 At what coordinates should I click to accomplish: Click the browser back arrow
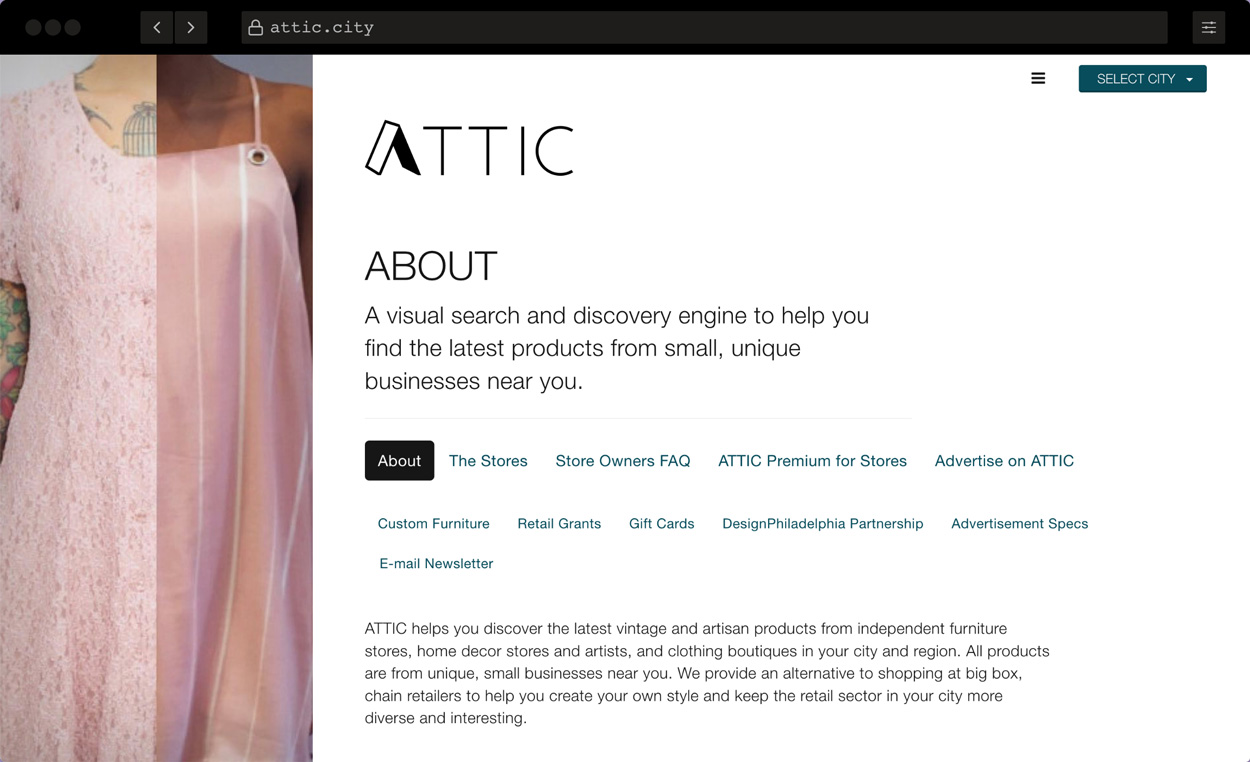tap(157, 27)
